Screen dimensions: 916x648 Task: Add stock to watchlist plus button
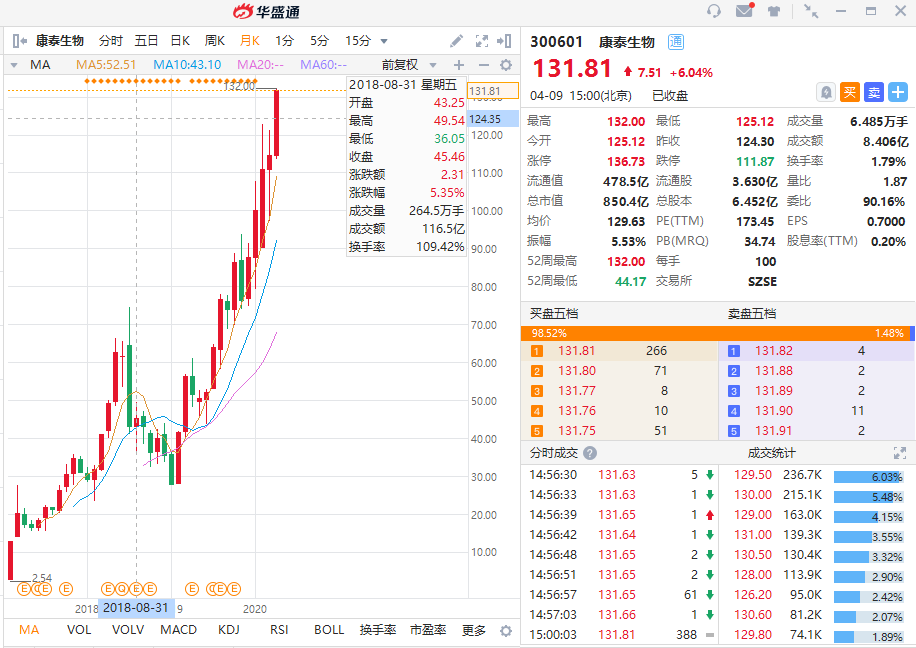coord(898,92)
